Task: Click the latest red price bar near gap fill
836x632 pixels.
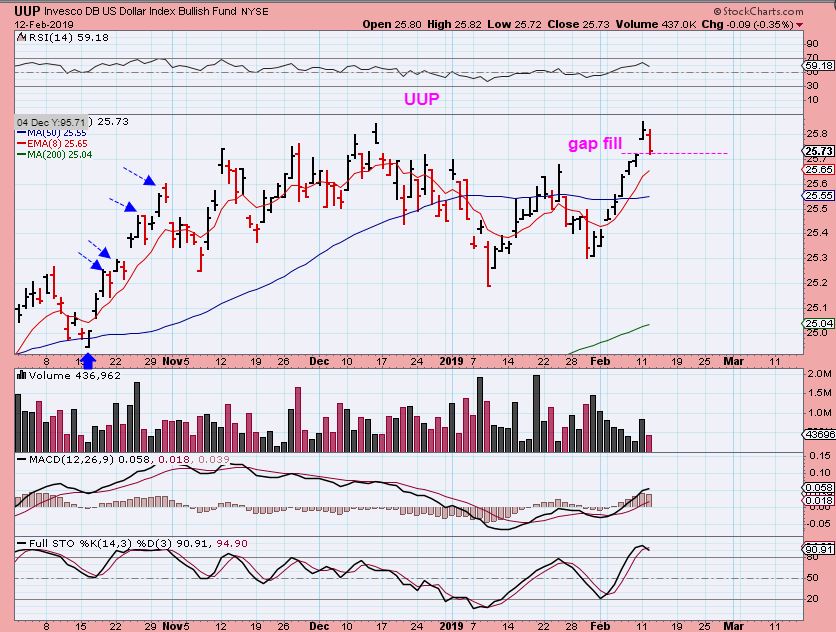Action: 650,141
